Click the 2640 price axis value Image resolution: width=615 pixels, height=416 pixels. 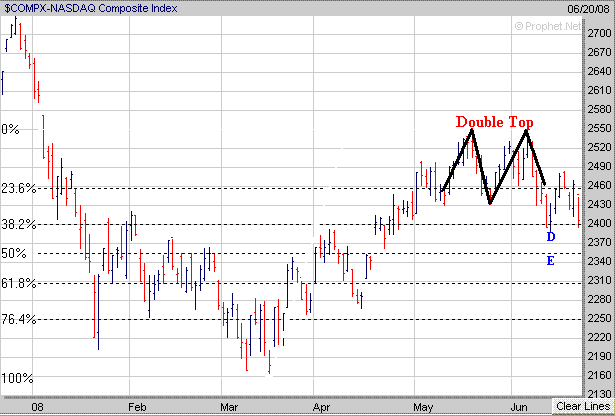tap(599, 71)
